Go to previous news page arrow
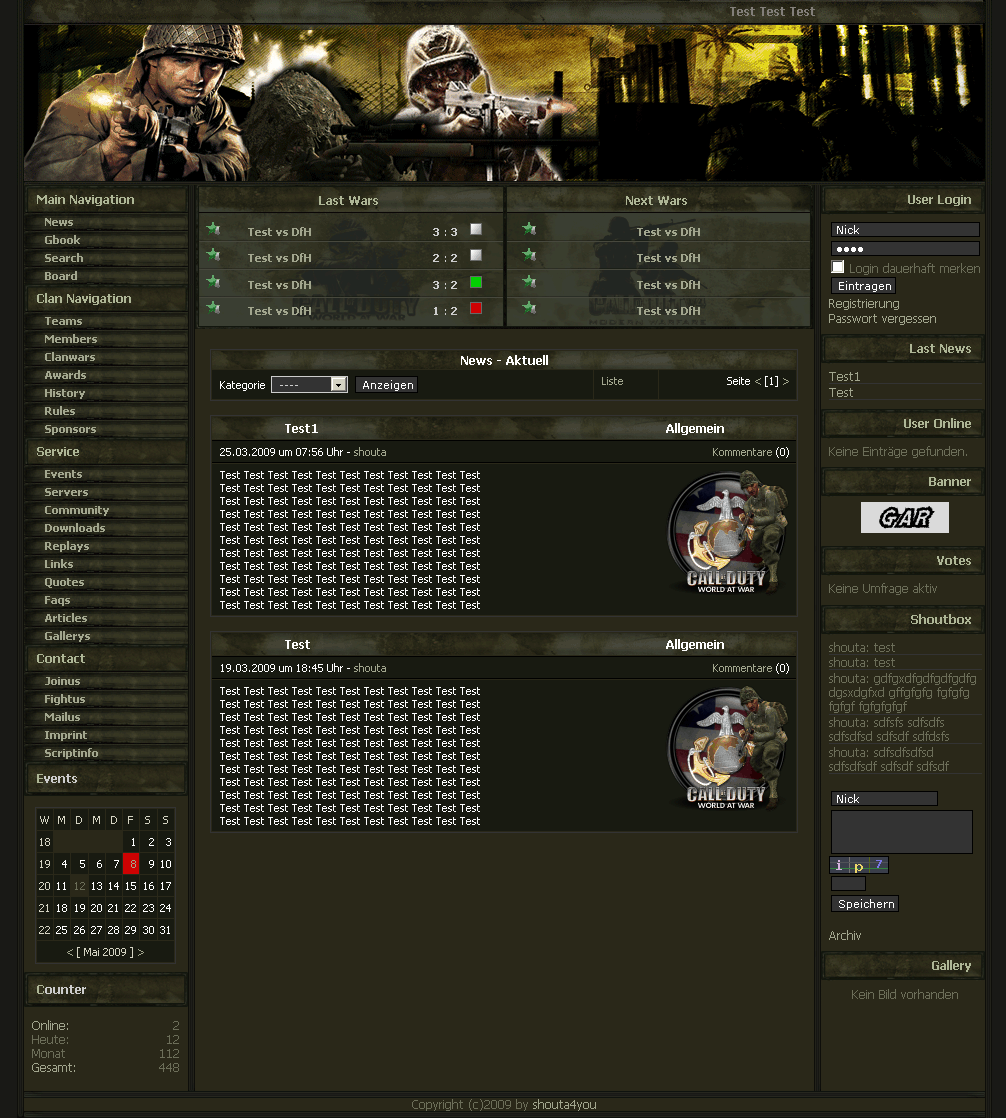1006x1120 pixels. click(x=758, y=381)
